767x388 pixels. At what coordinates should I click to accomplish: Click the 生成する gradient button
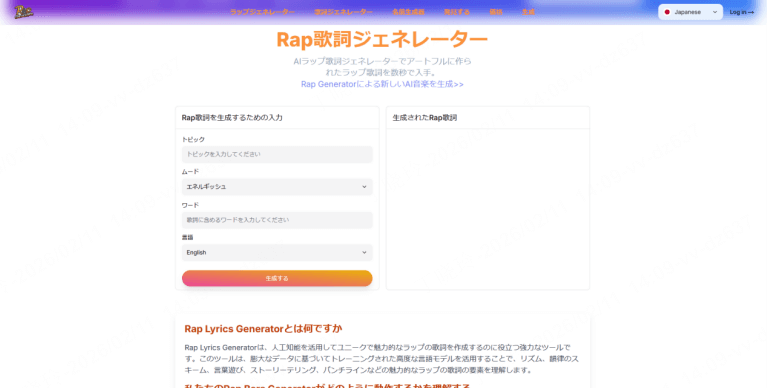tap(277, 278)
